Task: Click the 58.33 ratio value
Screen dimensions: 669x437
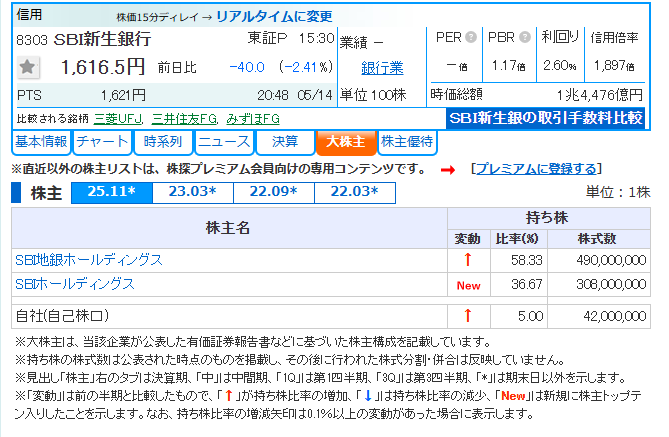Action: click(x=526, y=260)
